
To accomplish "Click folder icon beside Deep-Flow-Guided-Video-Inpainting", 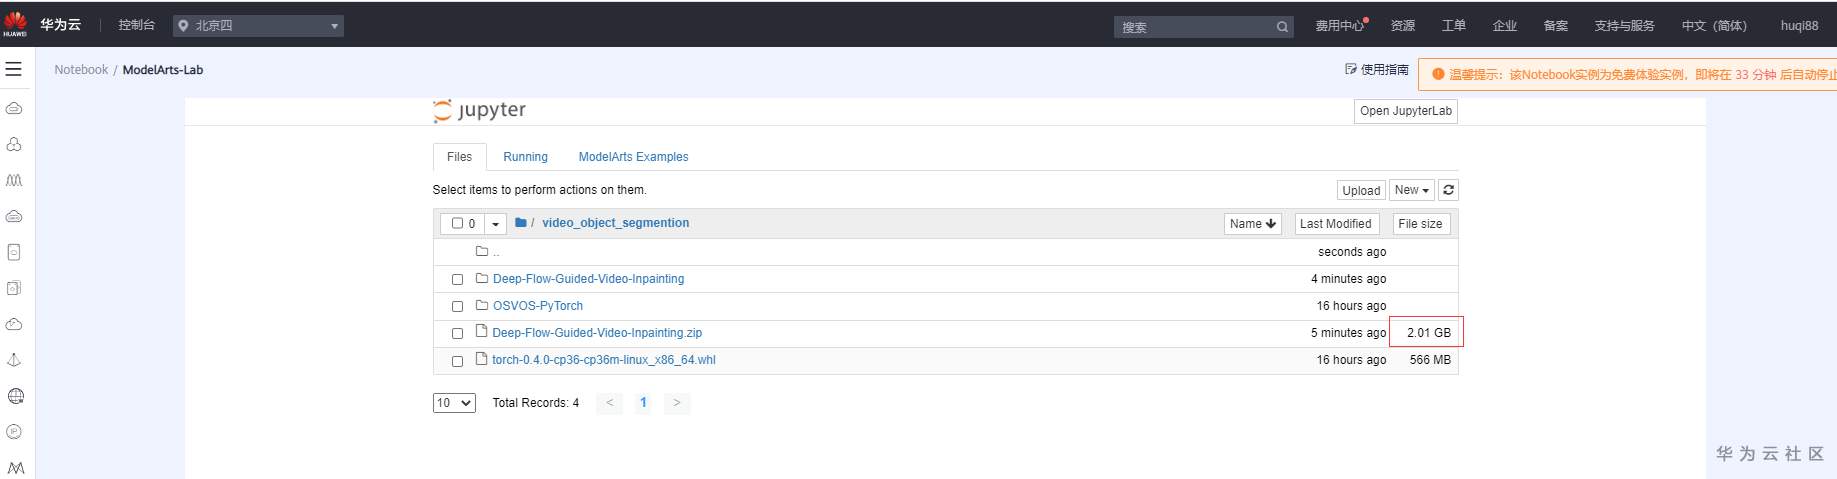I will (482, 278).
